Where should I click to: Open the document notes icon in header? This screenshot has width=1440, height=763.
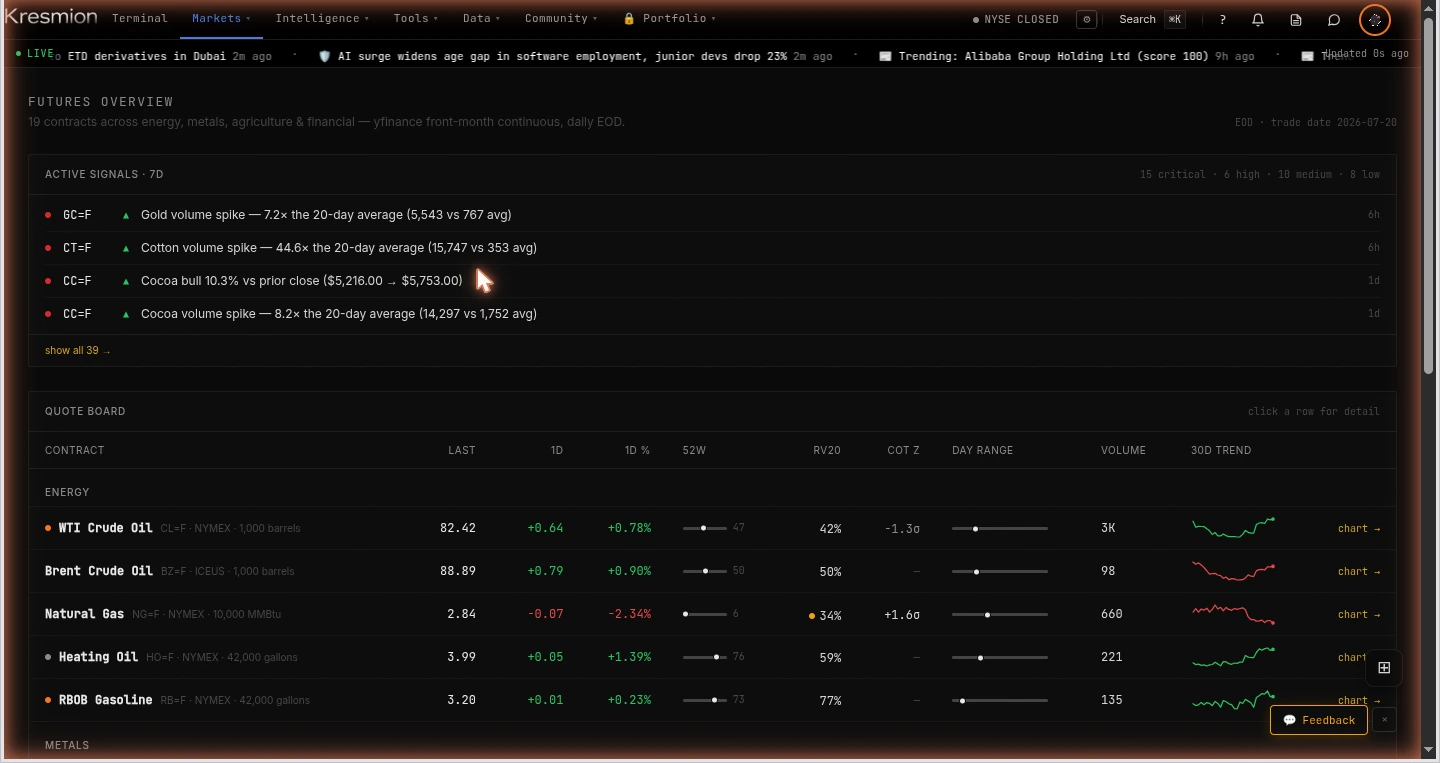(1296, 19)
